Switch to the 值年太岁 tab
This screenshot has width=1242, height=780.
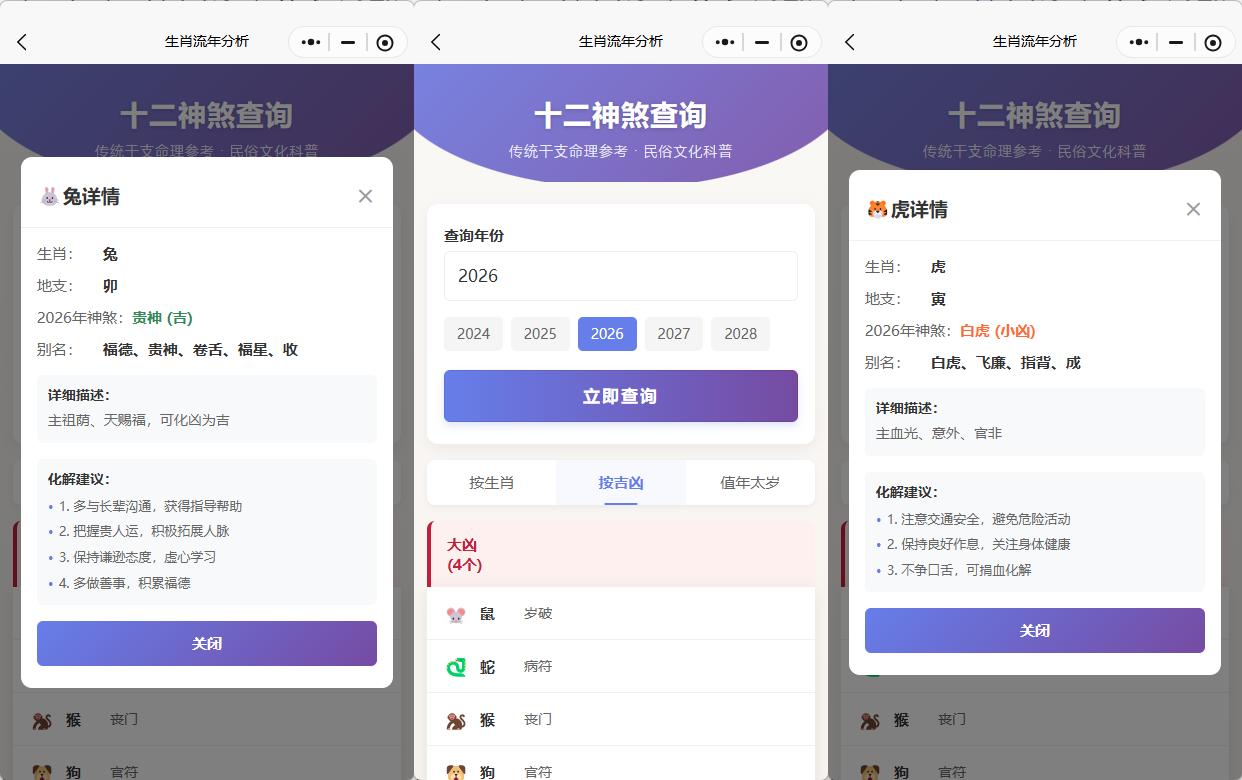click(x=748, y=482)
